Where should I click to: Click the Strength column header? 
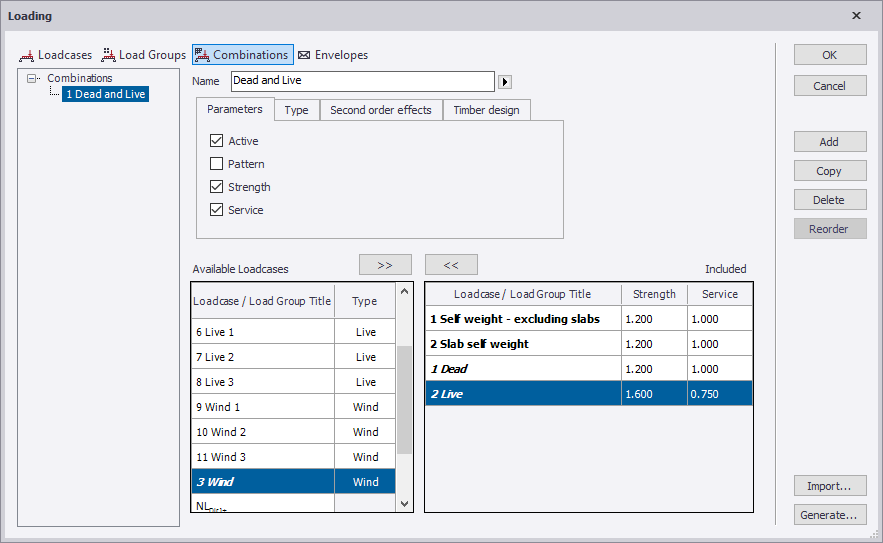point(654,294)
